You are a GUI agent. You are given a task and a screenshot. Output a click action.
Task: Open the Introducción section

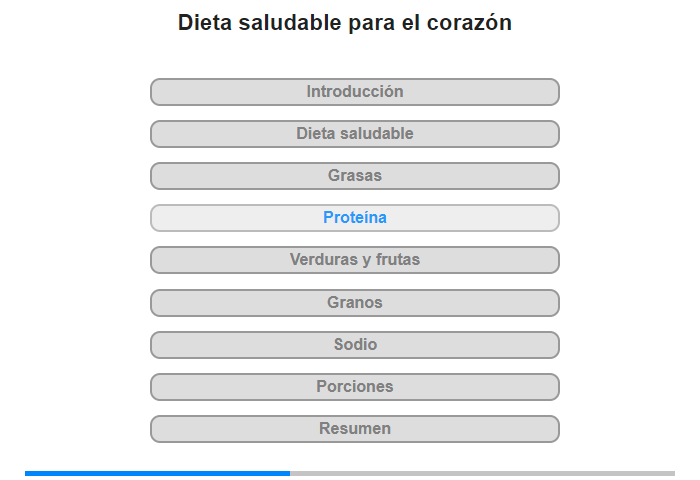pos(354,92)
